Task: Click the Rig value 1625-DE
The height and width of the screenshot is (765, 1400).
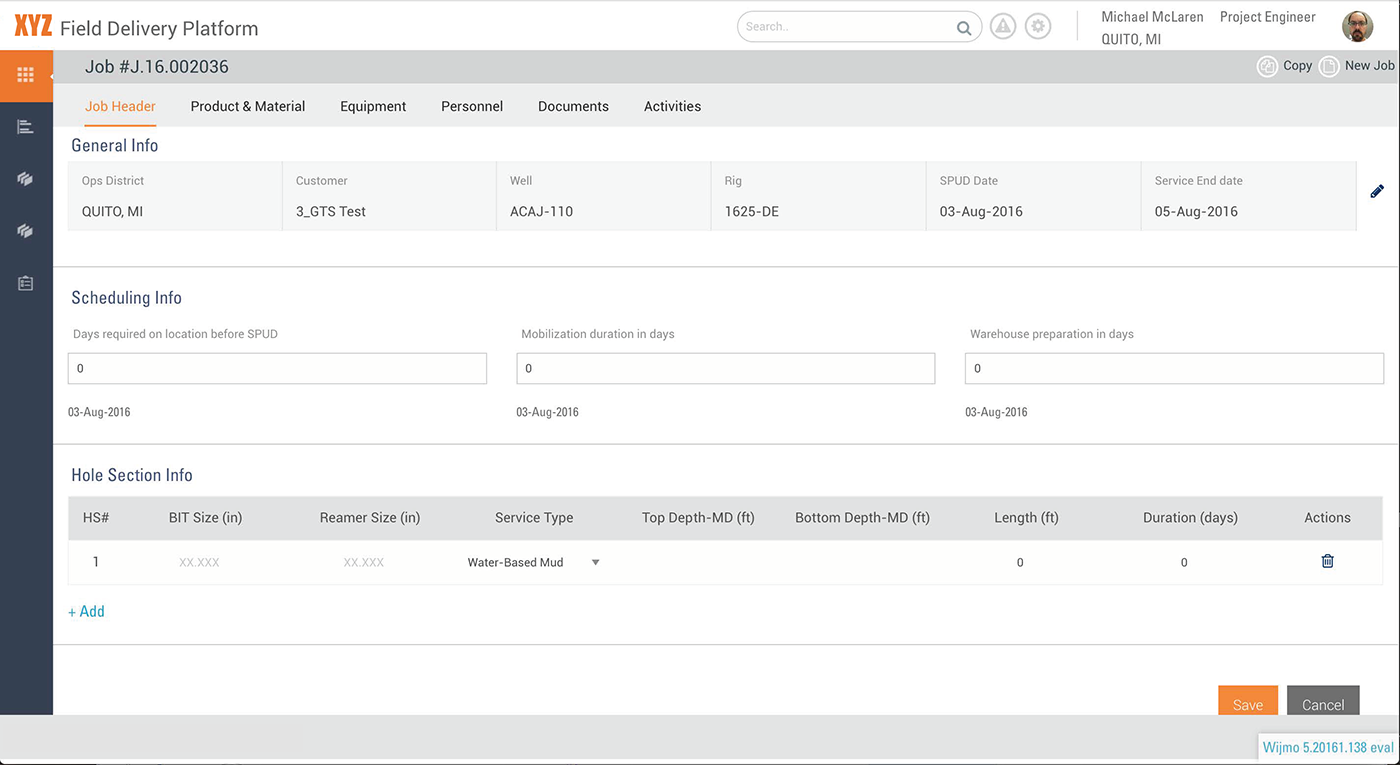Action: pyautogui.click(x=752, y=211)
